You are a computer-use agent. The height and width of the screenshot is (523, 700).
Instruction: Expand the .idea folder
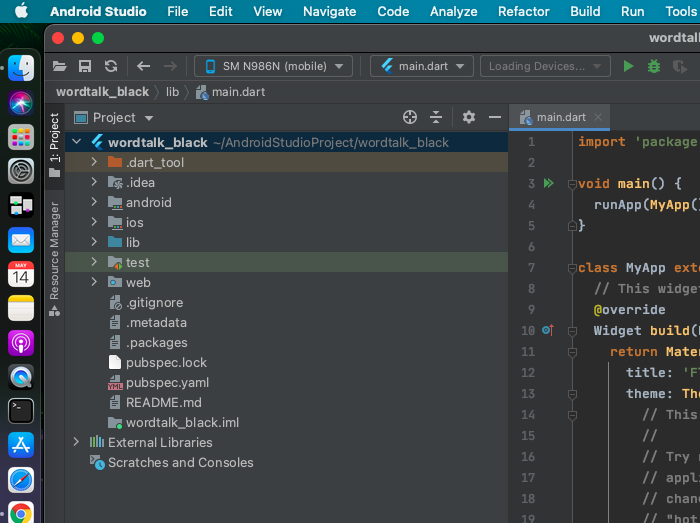[94, 182]
